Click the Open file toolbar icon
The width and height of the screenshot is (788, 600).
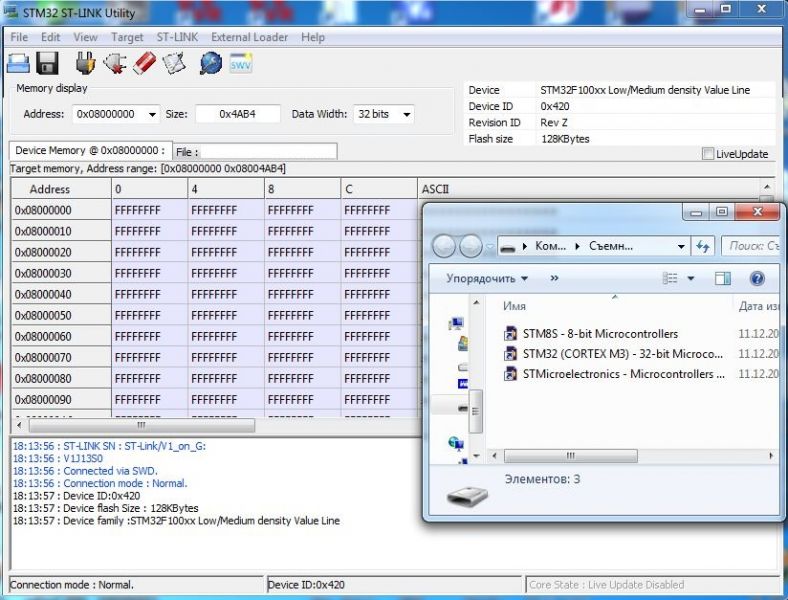click(x=18, y=64)
